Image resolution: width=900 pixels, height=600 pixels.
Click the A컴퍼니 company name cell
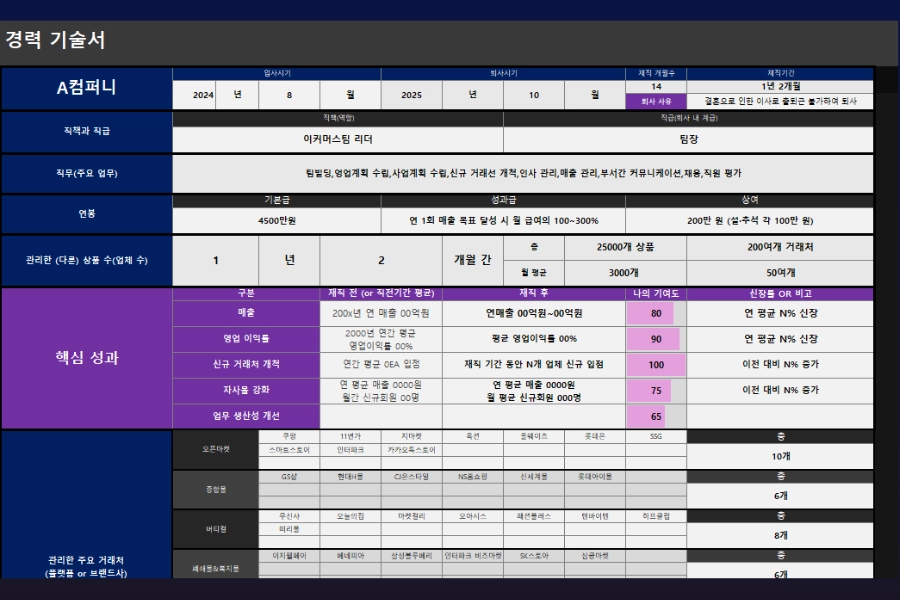[86, 88]
